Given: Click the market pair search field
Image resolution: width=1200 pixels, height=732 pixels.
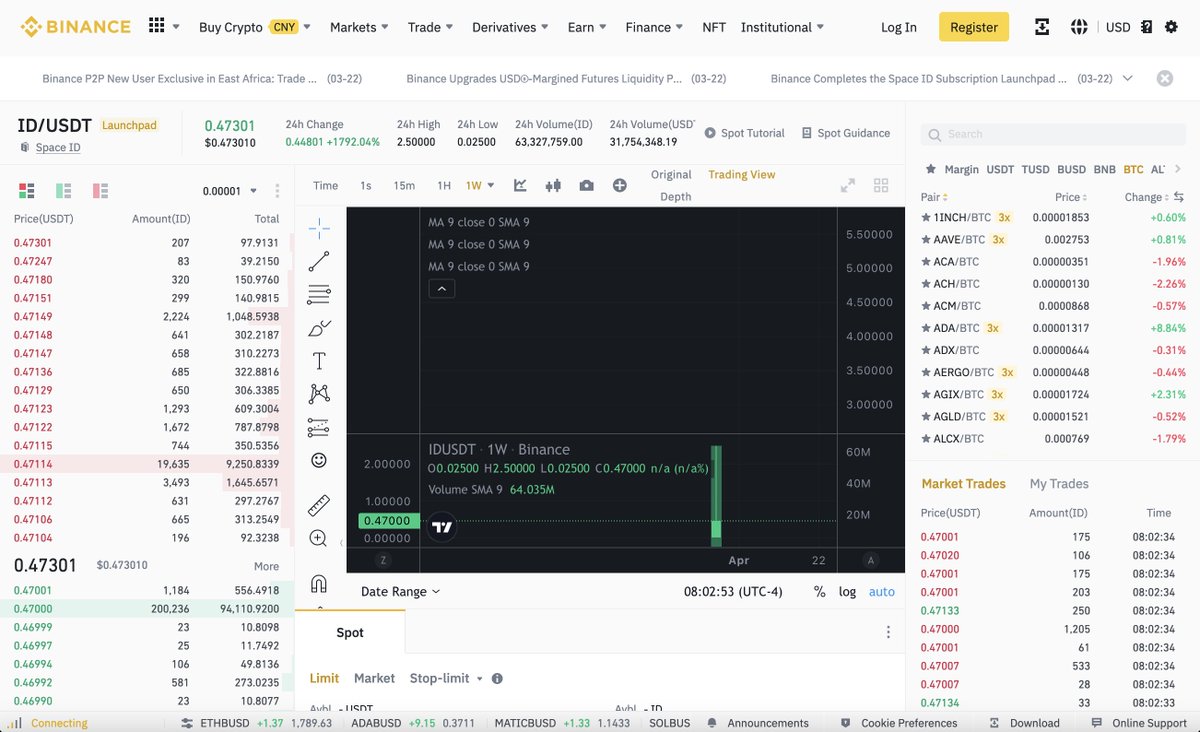Looking at the screenshot, I should tap(1052, 133).
